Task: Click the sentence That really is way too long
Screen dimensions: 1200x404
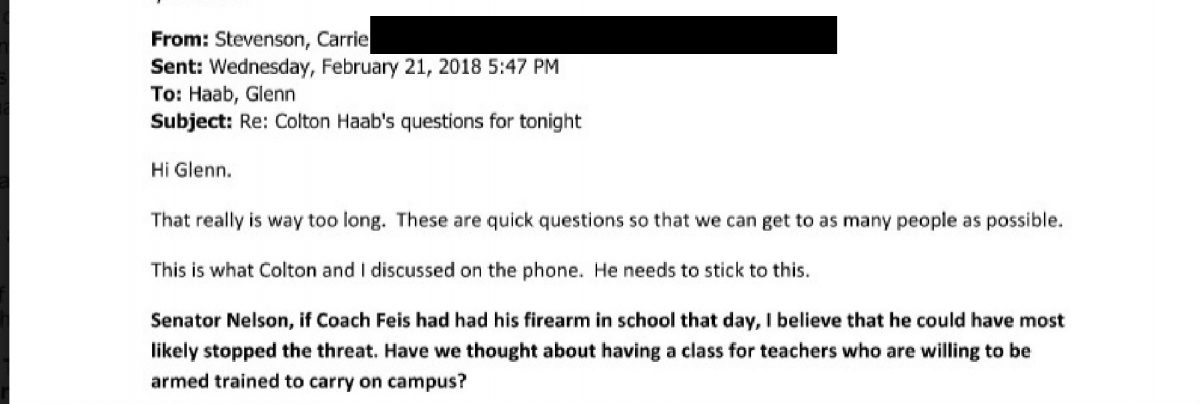Action: coord(268,220)
